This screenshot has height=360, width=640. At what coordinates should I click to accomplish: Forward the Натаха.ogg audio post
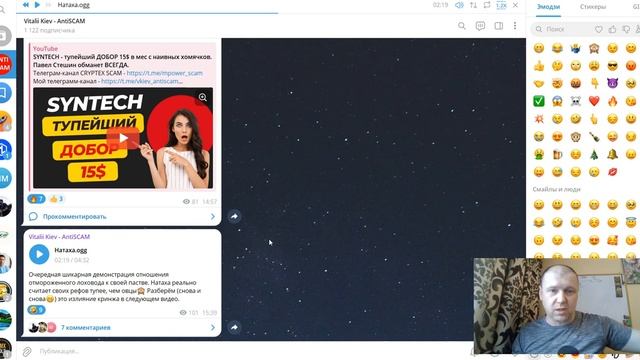pyautogui.click(x=234, y=327)
